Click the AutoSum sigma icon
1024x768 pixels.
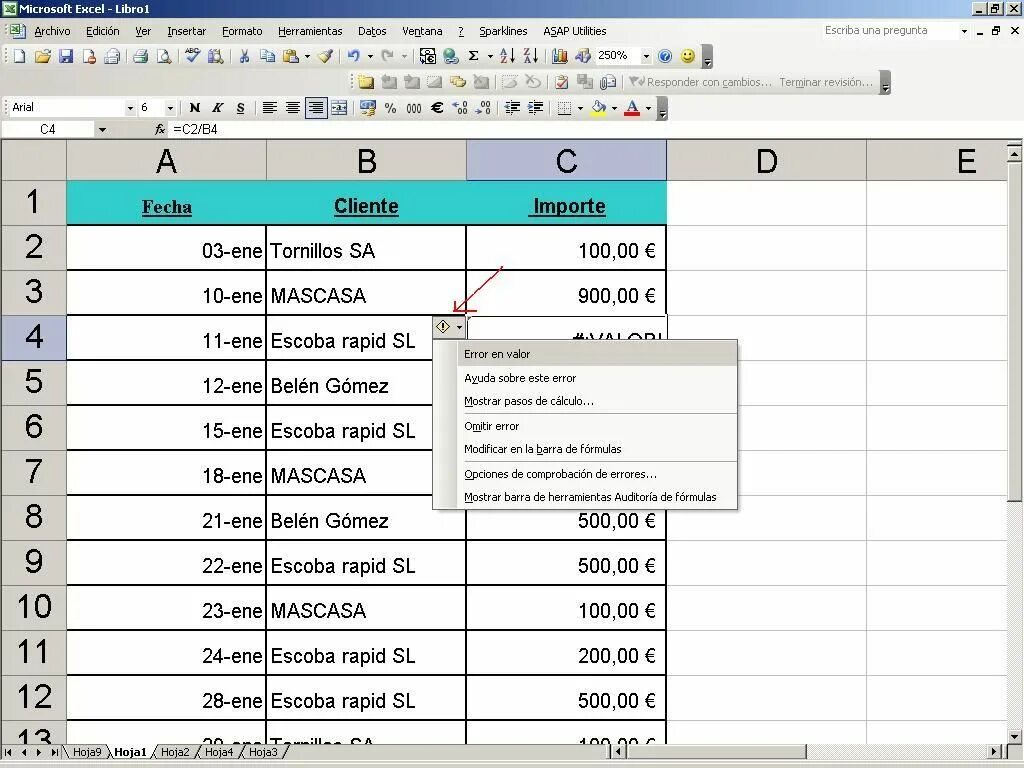click(474, 56)
